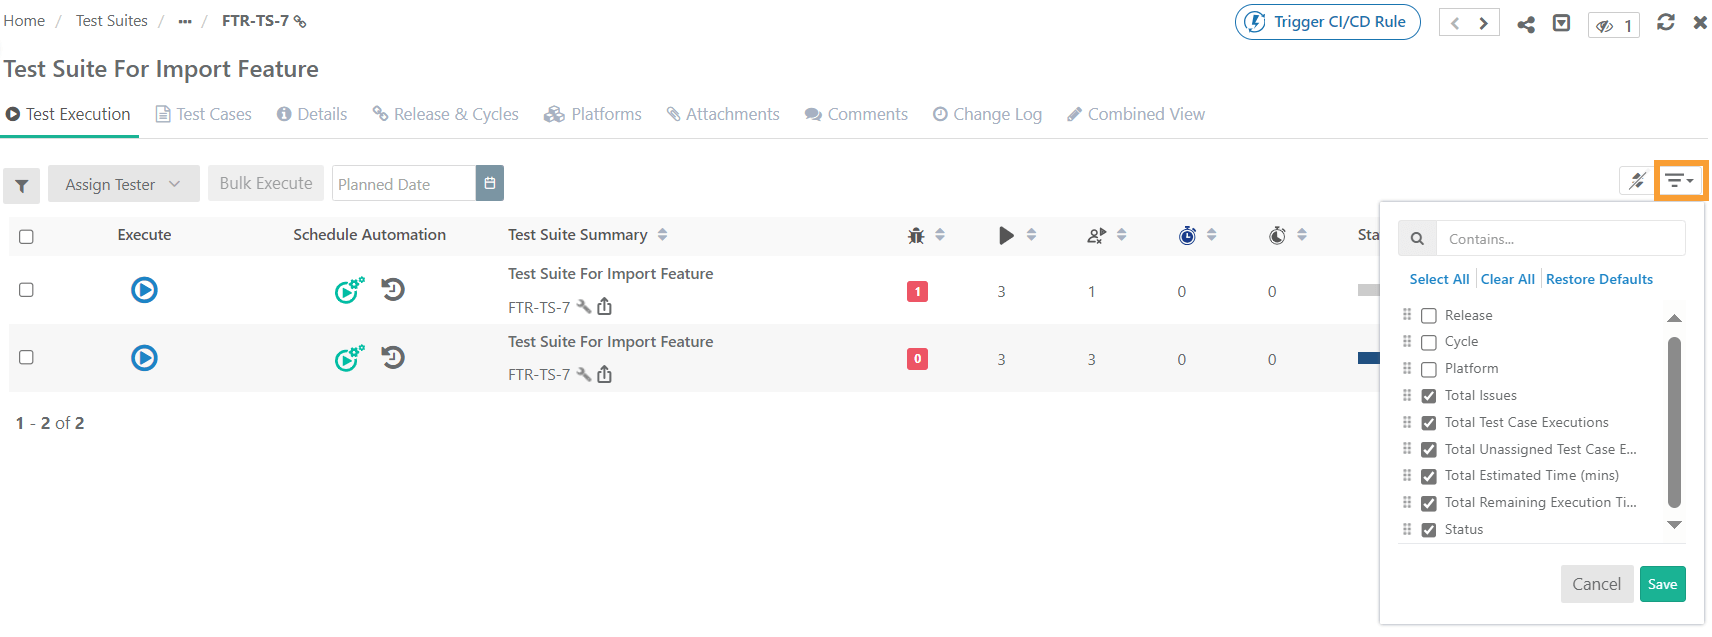The image size is (1712, 637).
Task: Click the watchers eye icon showing 1
Action: pos(1614,25)
